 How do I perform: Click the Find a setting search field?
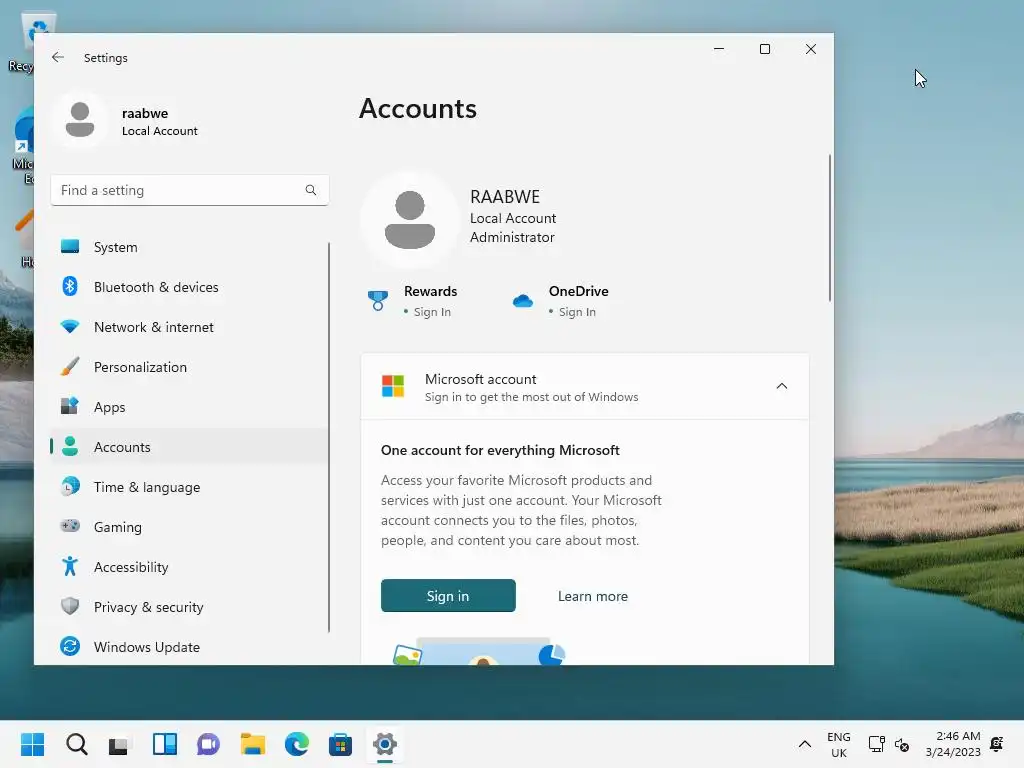[189, 190]
